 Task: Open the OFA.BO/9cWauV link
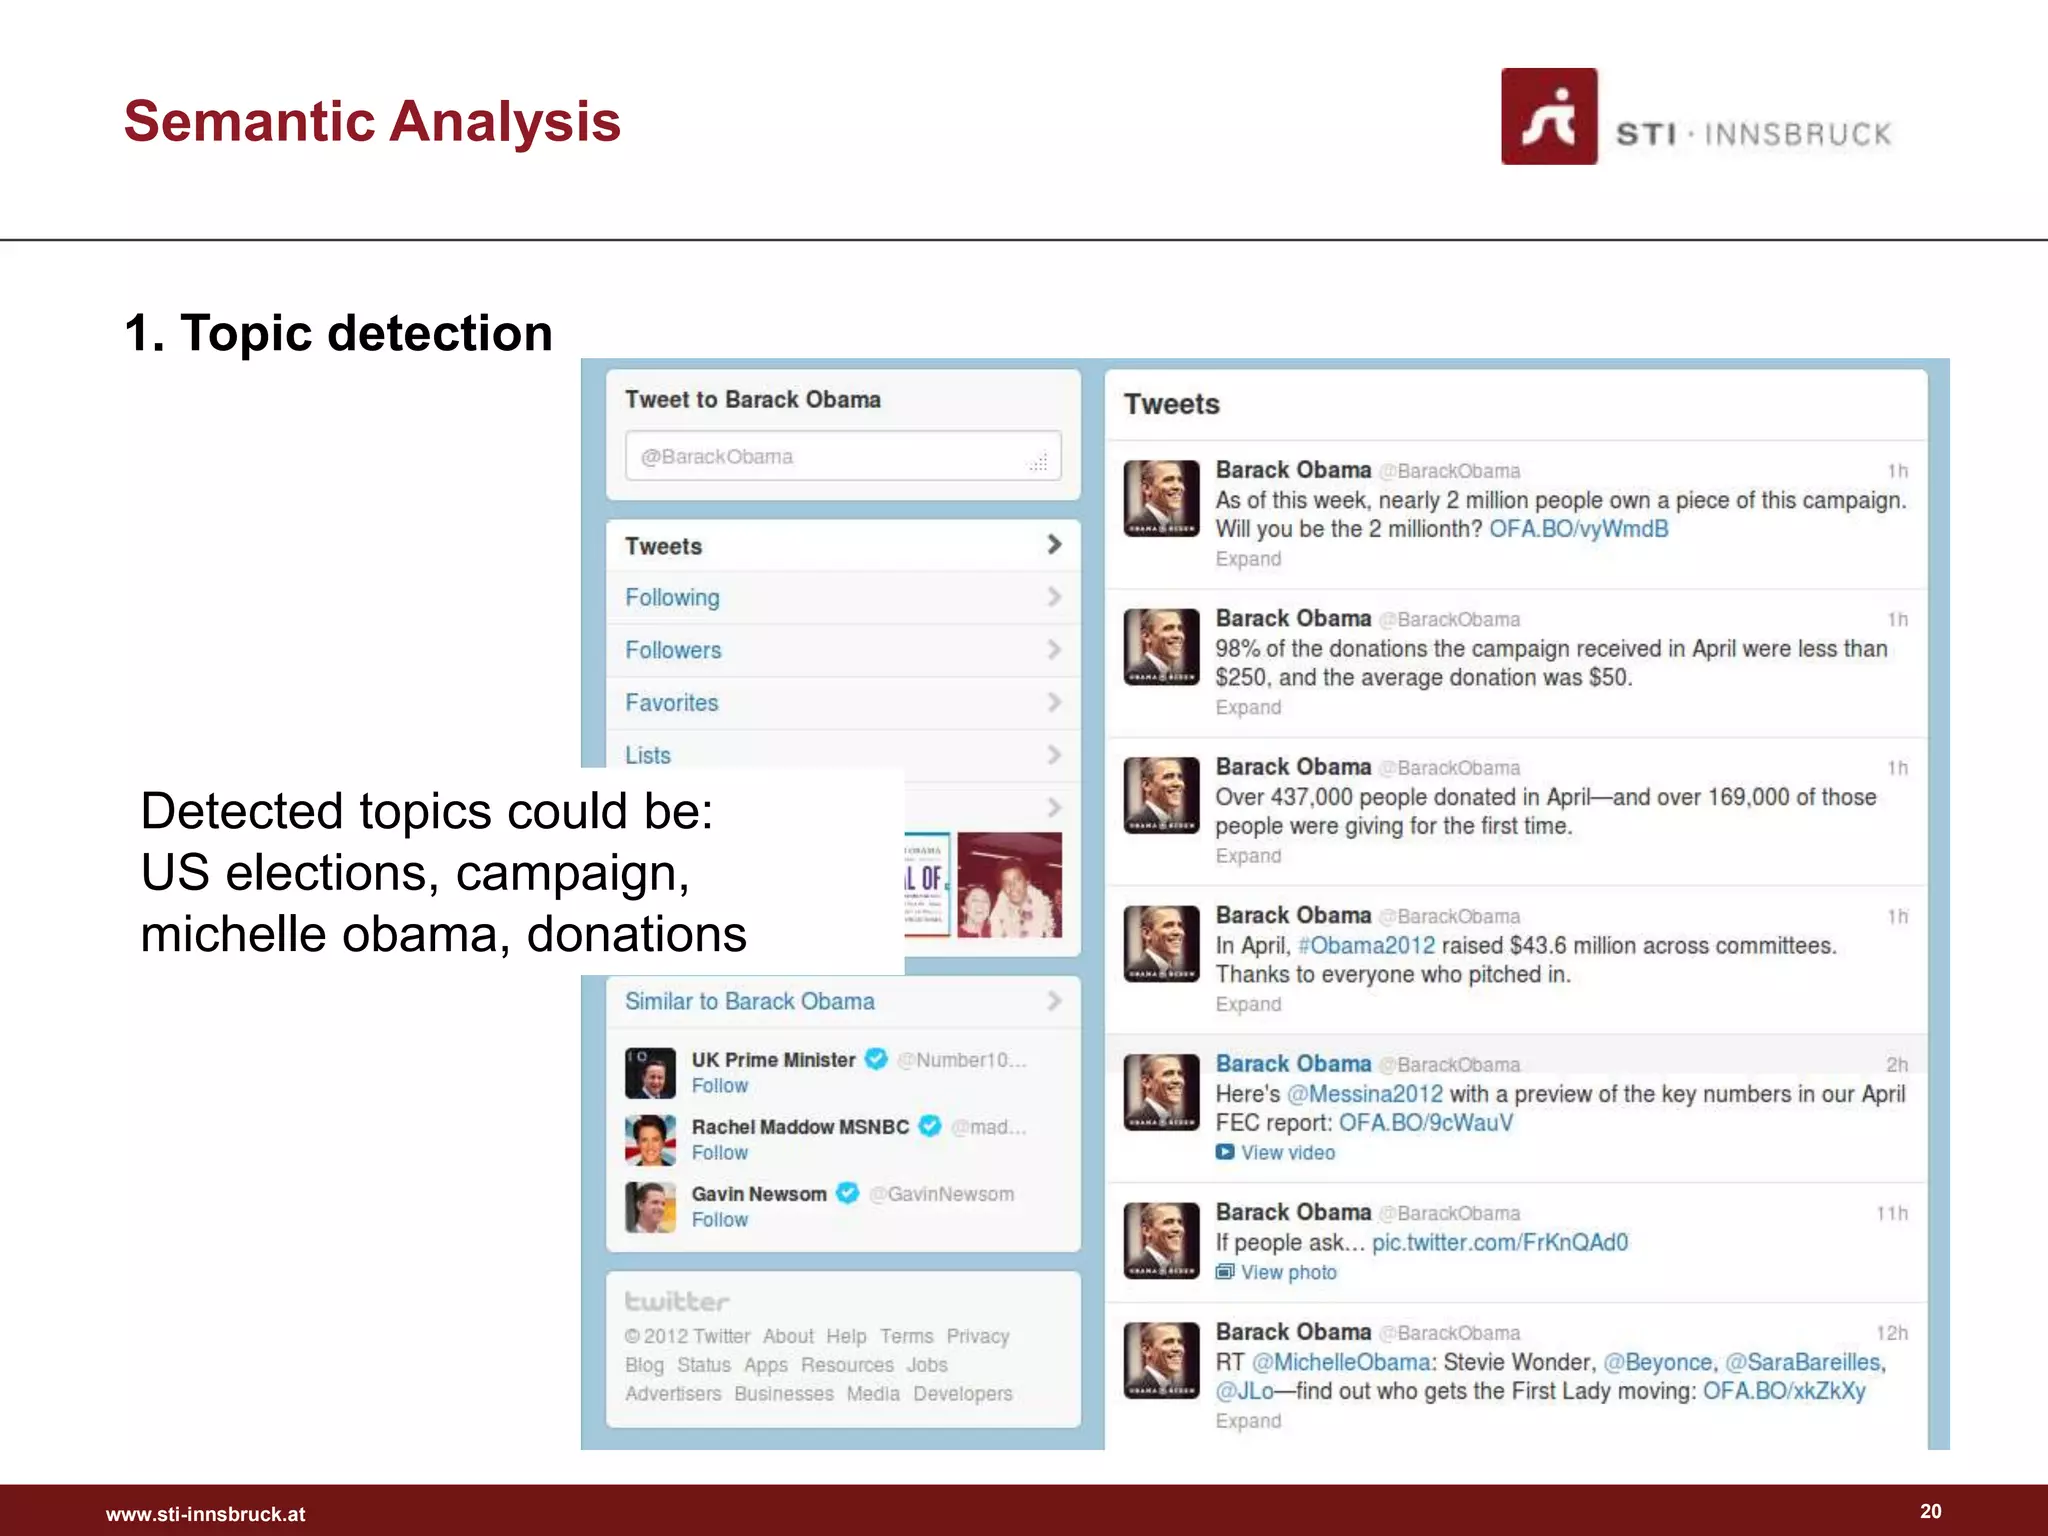[x=1426, y=1123]
